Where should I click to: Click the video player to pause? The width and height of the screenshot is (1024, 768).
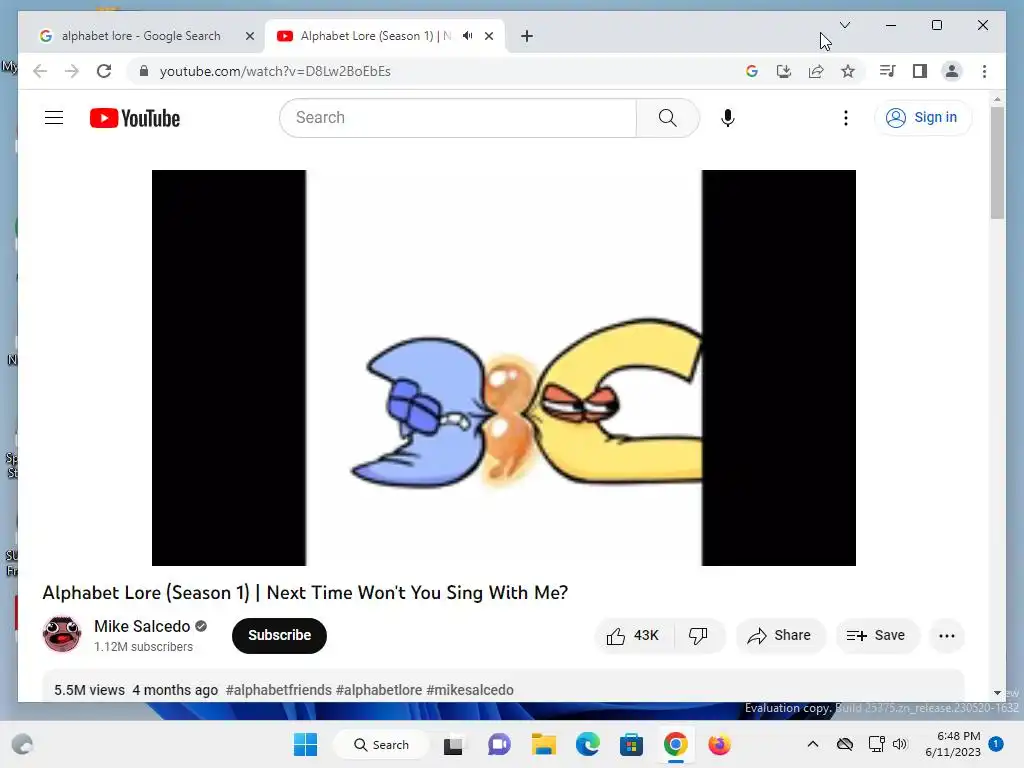click(504, 368)
